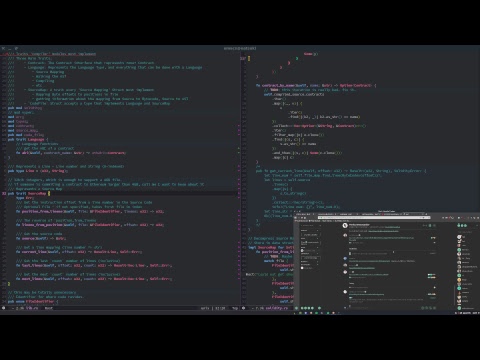Click the 'pub enum FileIdentifier' line
This screenshot has height=360, width=480.
coord(33,301)
